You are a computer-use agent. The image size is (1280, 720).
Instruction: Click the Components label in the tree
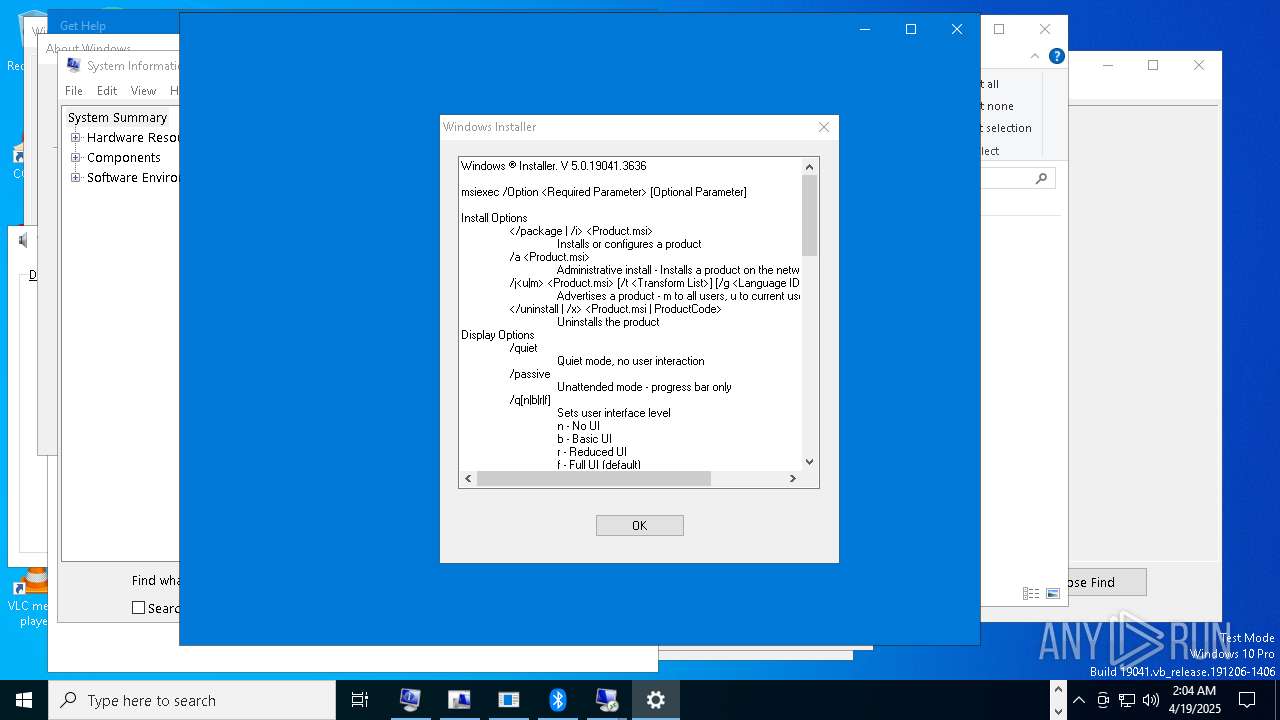click(x=123, y=157)
